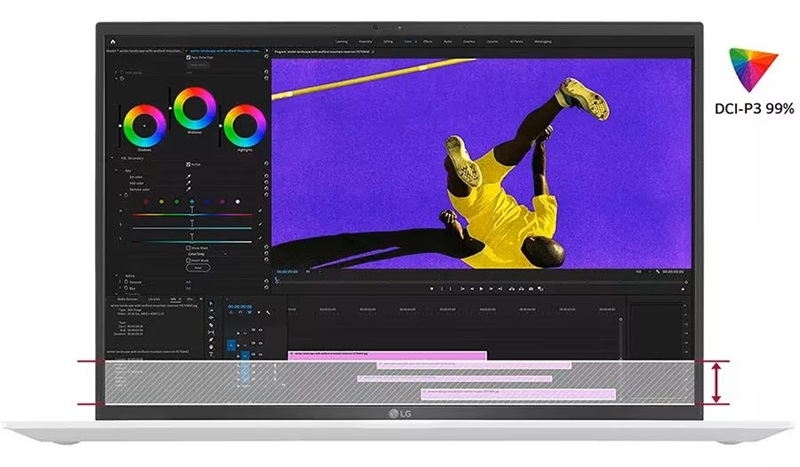Enable the Invert Mask checkbox
This screenshot has width=800, height=467.
click(x=188, y=260)
